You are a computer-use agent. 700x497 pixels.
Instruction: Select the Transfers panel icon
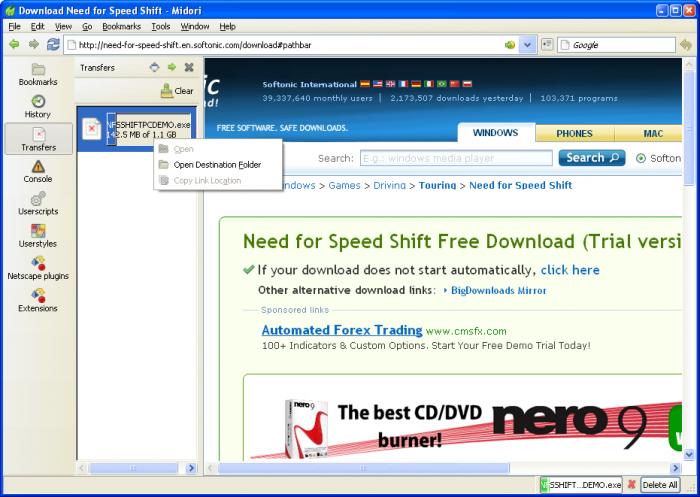(38, 139)
